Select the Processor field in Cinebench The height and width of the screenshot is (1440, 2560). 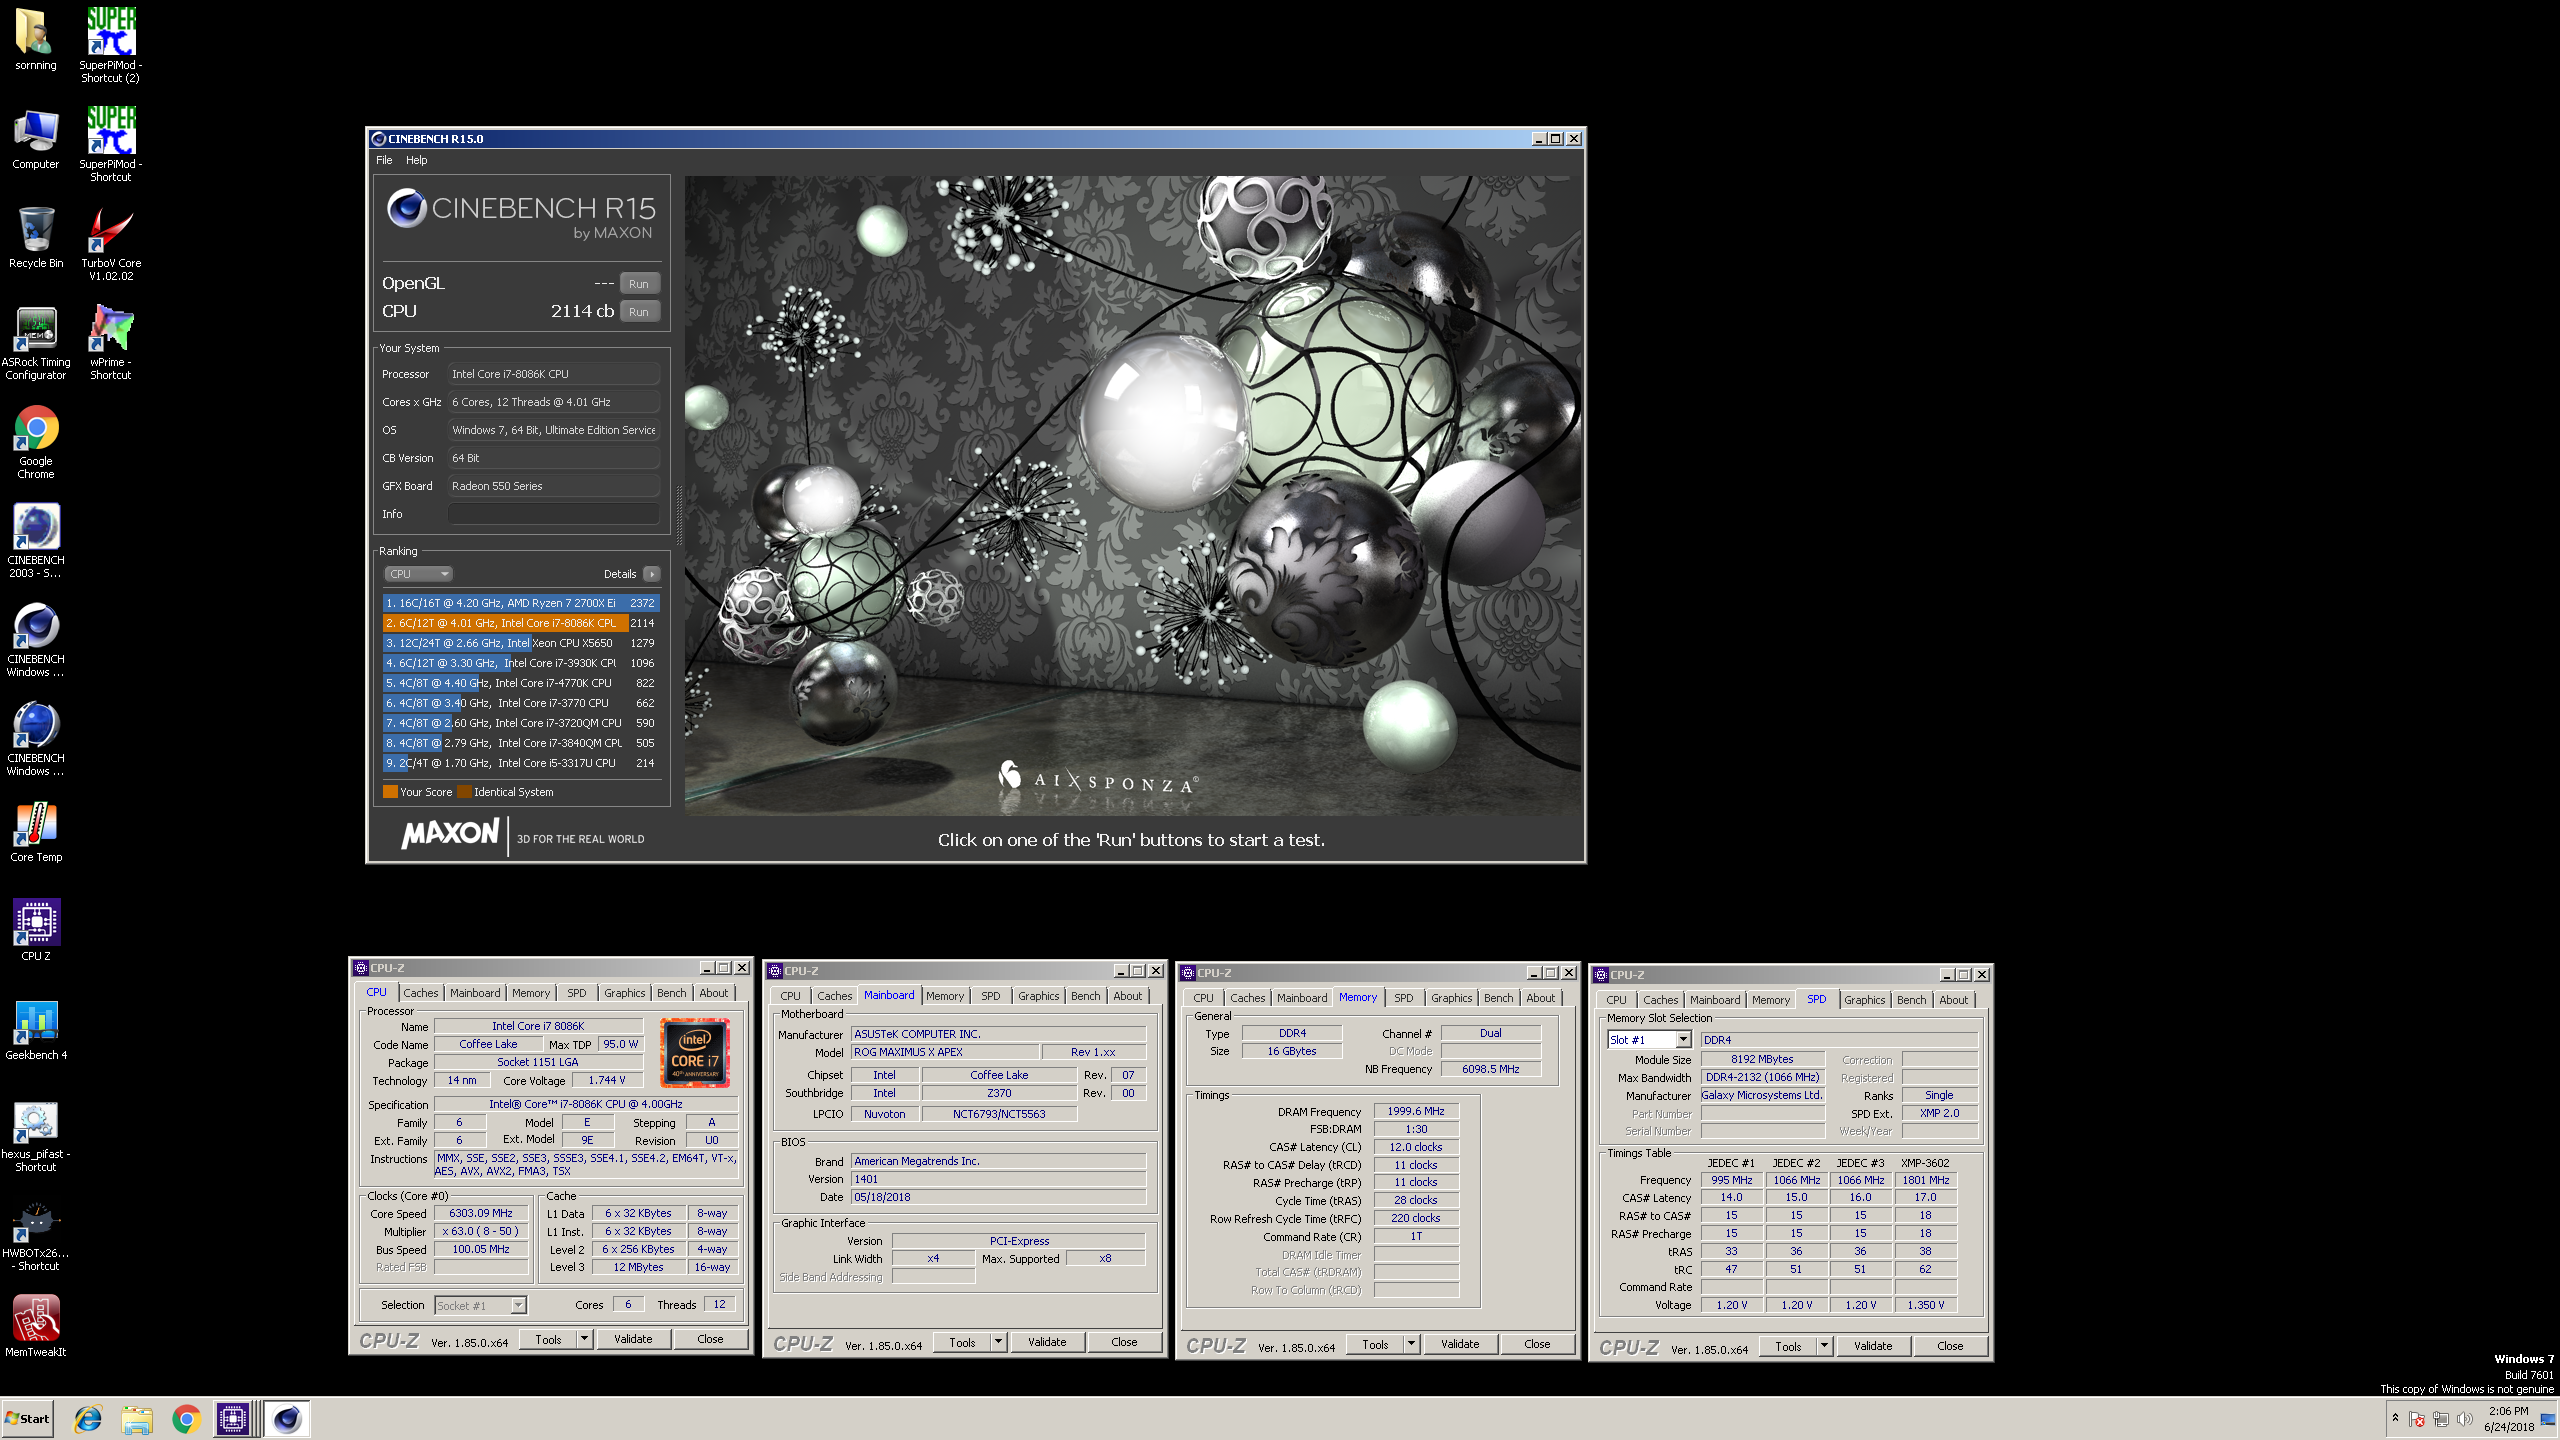(553, 374)
